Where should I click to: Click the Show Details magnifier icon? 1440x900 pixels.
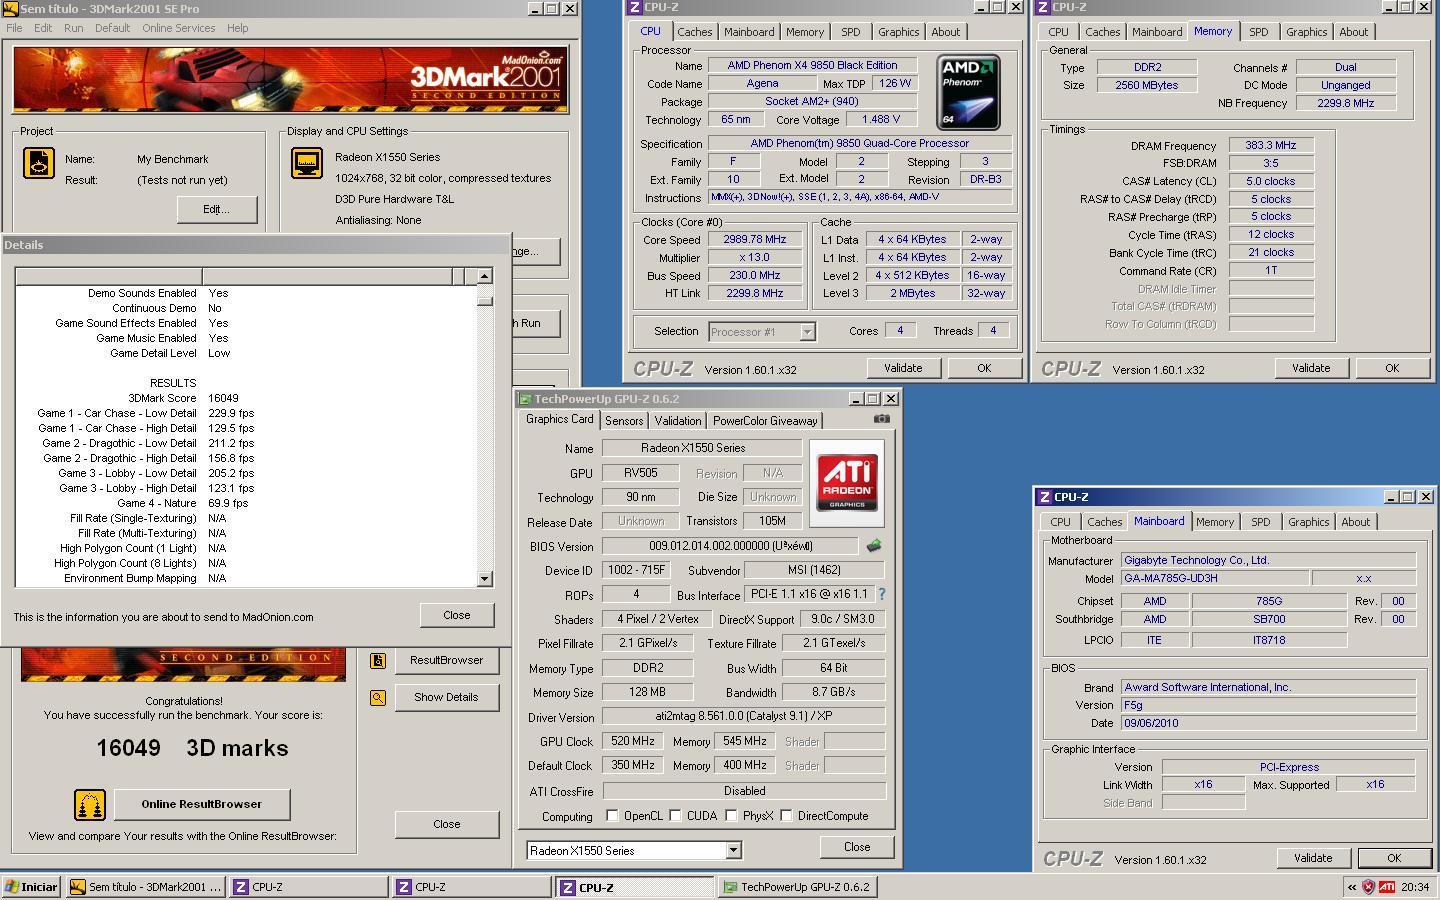pos(378,697)
